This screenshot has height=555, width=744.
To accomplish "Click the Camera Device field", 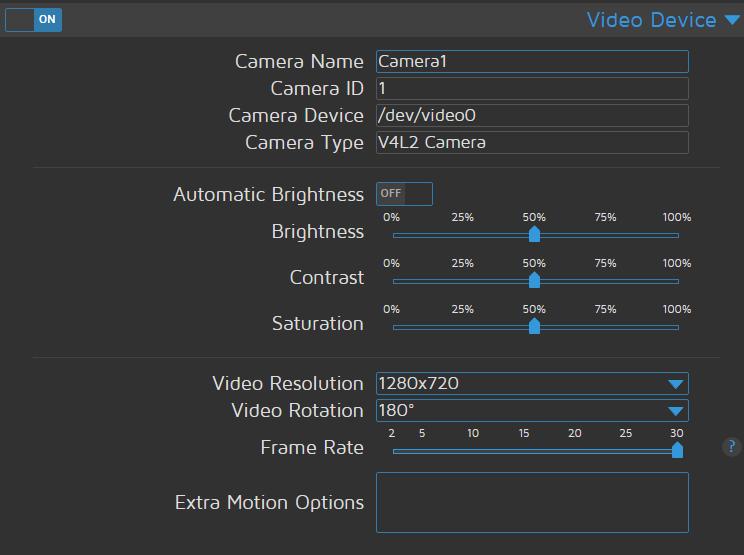I will tap(532, 116).
